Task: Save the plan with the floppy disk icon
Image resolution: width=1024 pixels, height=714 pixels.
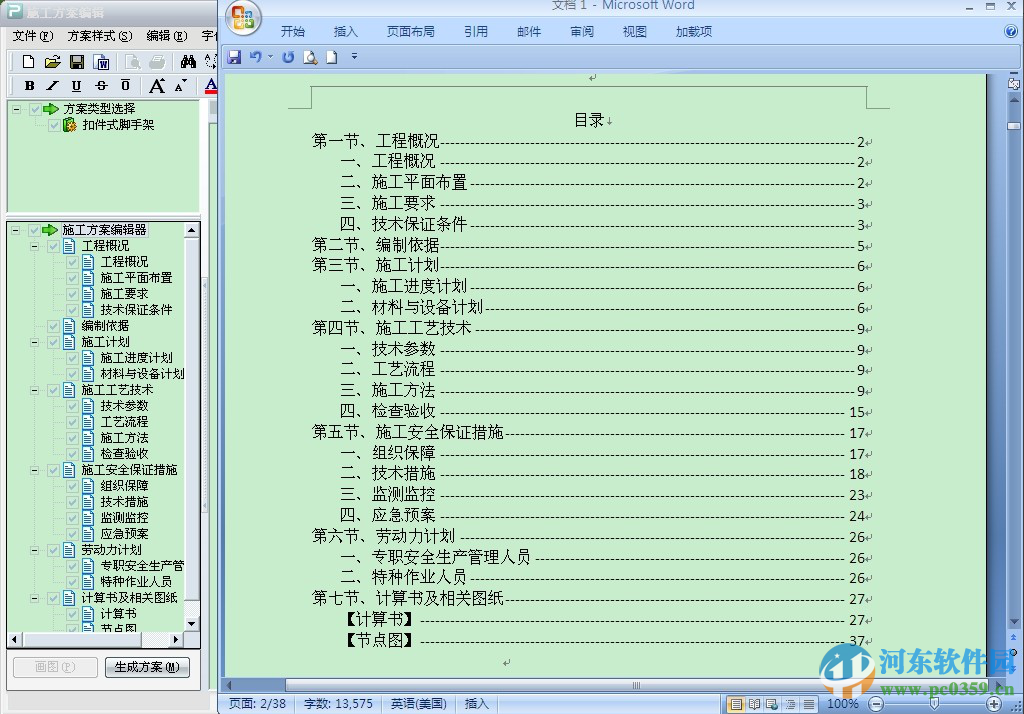Action: coord(77,61)
